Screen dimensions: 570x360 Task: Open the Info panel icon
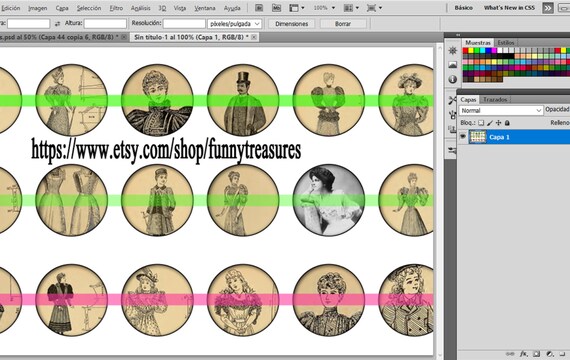tap(453, 79)
